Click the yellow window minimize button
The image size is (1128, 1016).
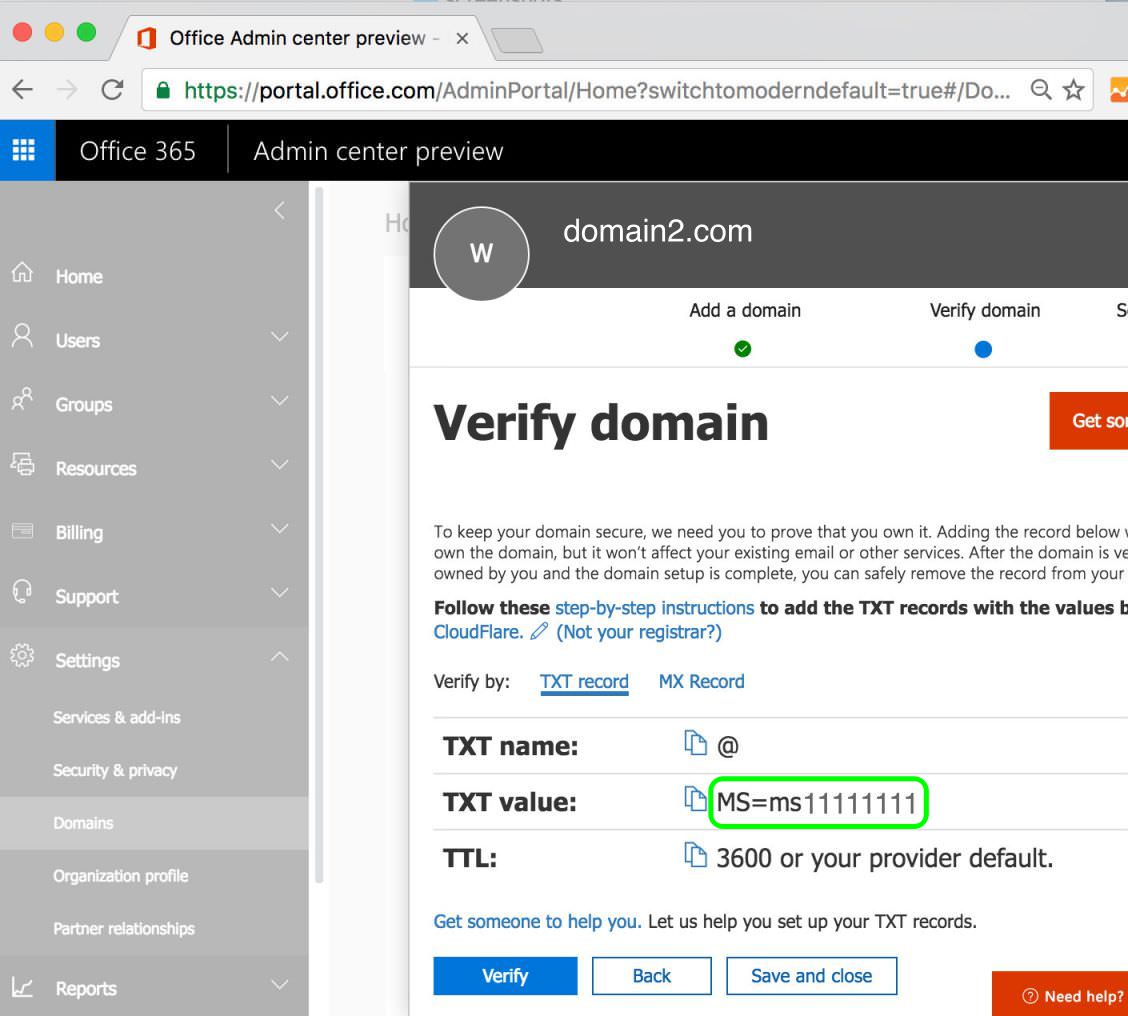(x=55, y=32)
